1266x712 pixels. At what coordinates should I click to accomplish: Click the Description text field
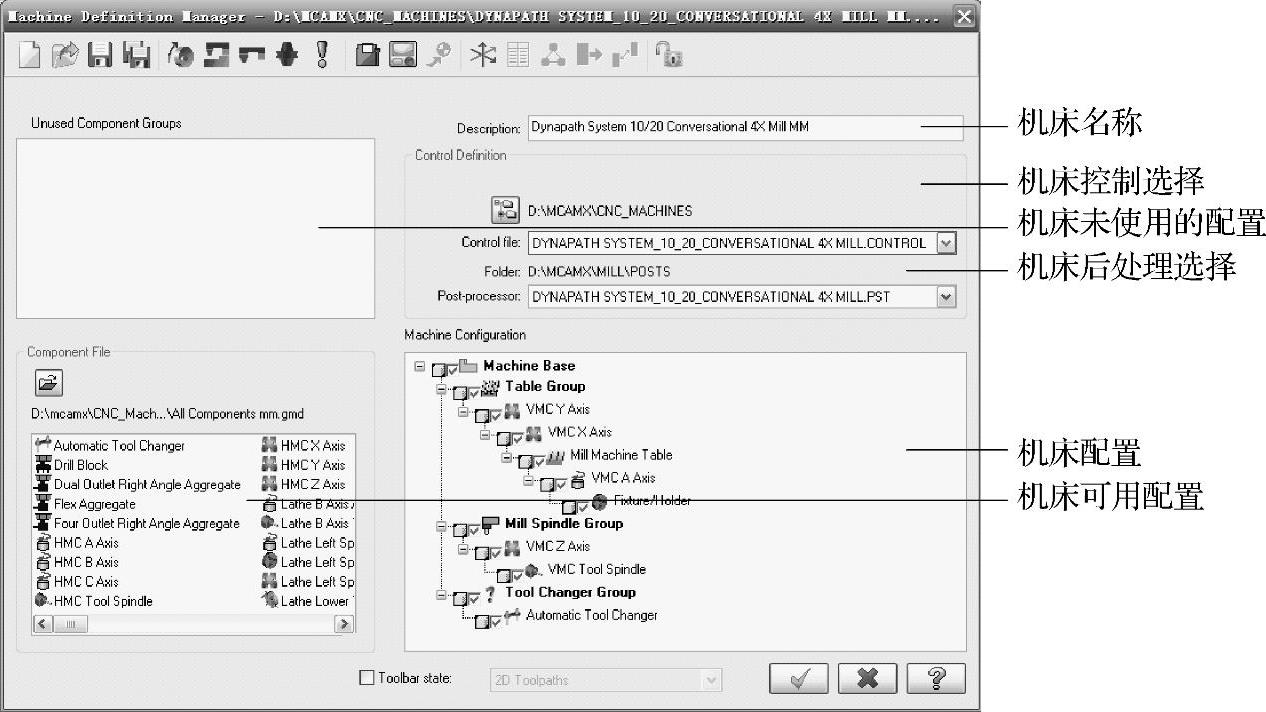click(744, 127)
